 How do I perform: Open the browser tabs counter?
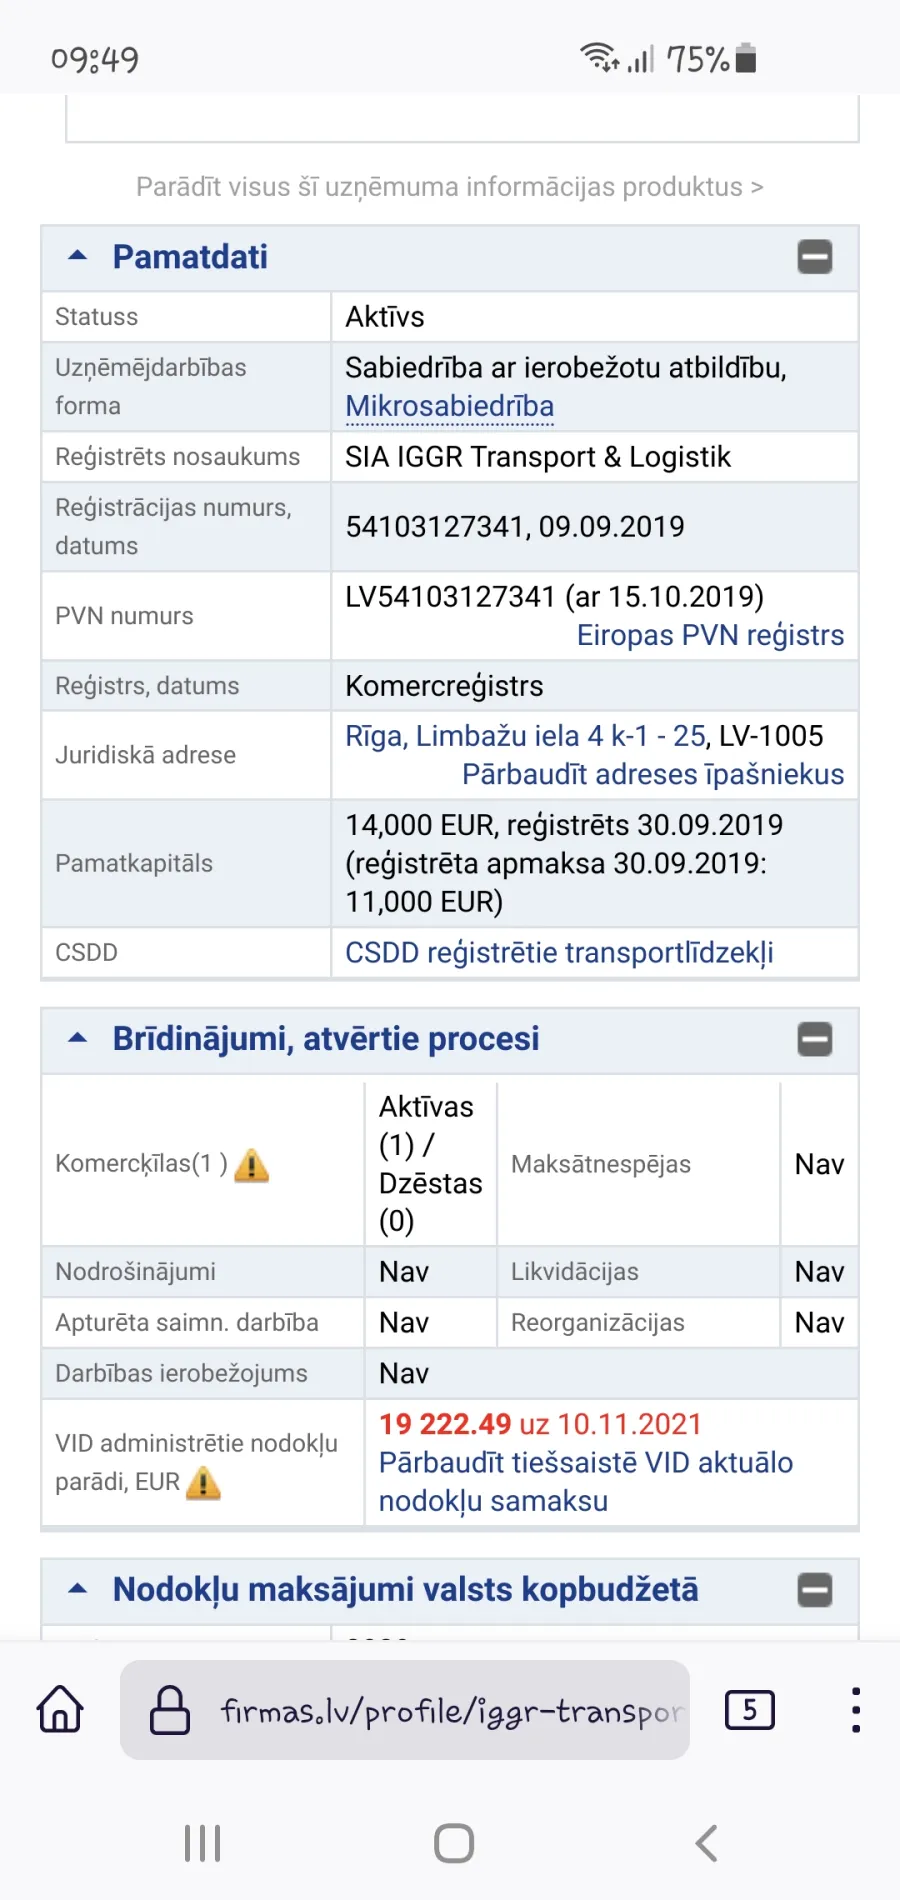tap(749, 1710)
